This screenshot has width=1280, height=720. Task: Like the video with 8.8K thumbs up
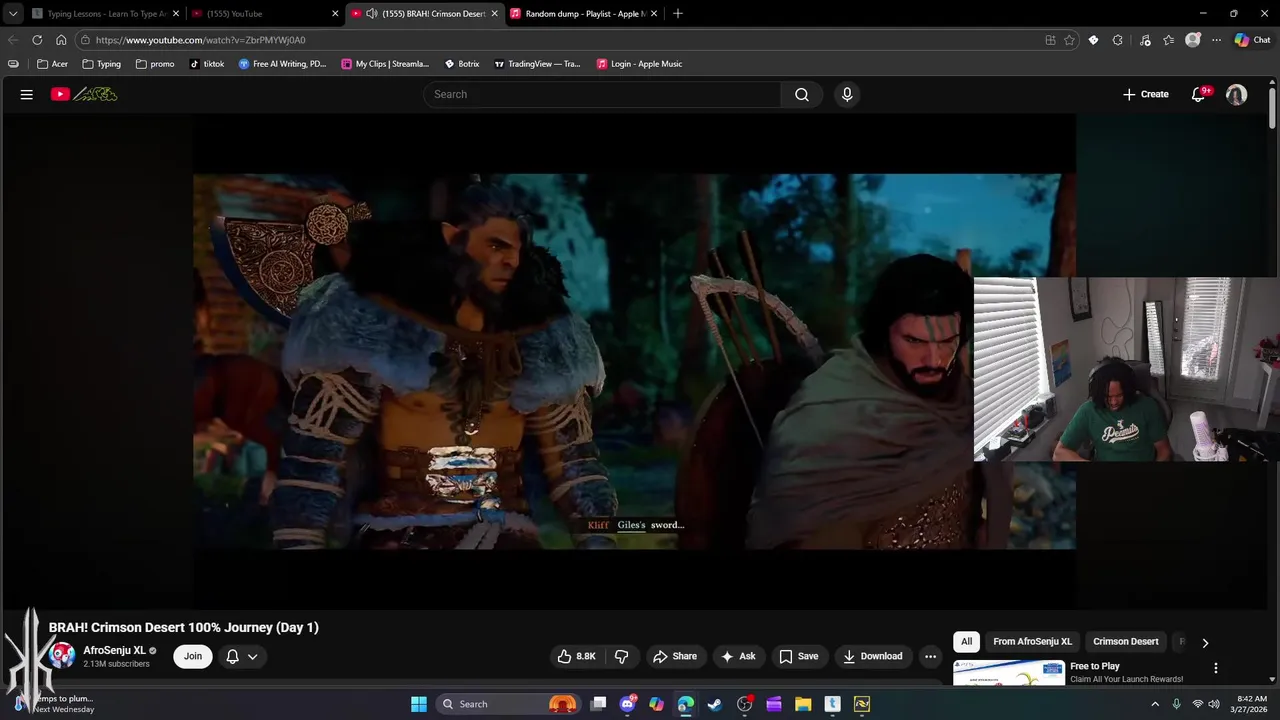click(577, 656)
